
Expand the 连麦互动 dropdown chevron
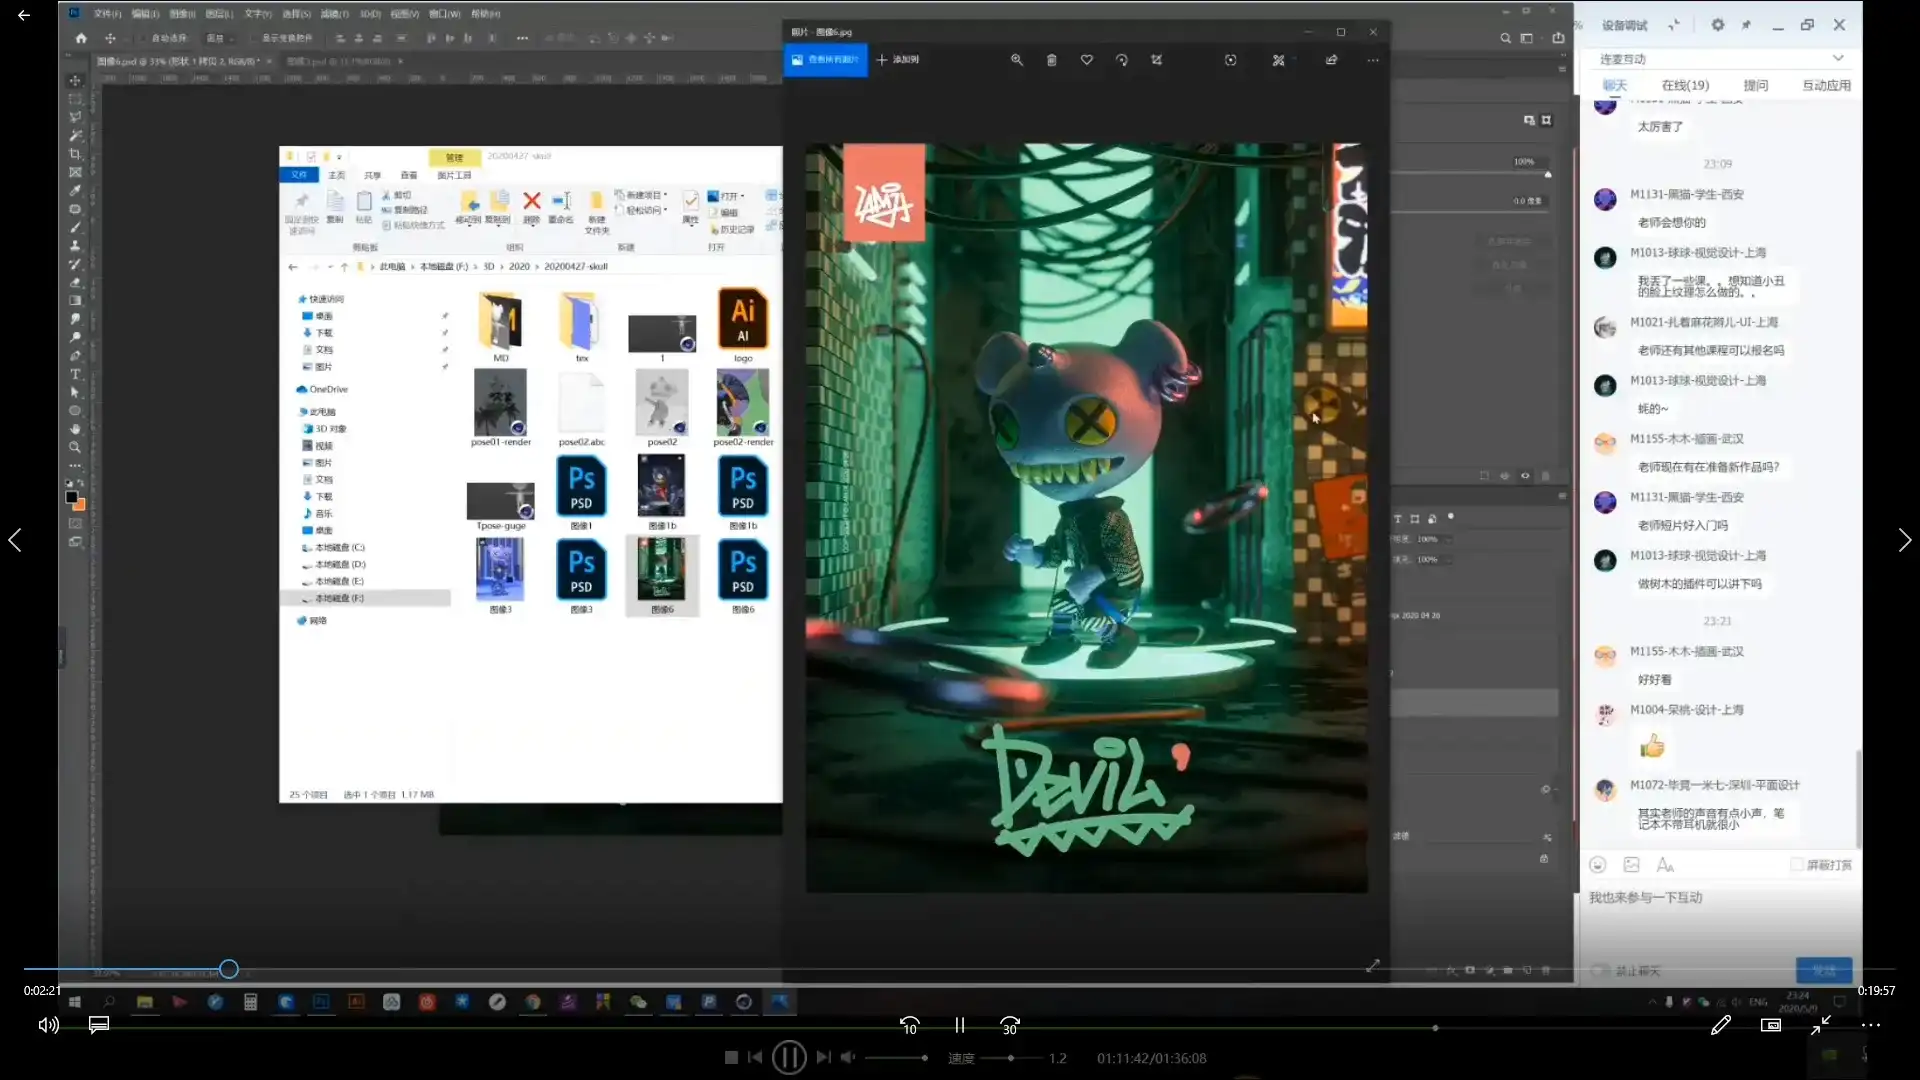coord(1838,58)
